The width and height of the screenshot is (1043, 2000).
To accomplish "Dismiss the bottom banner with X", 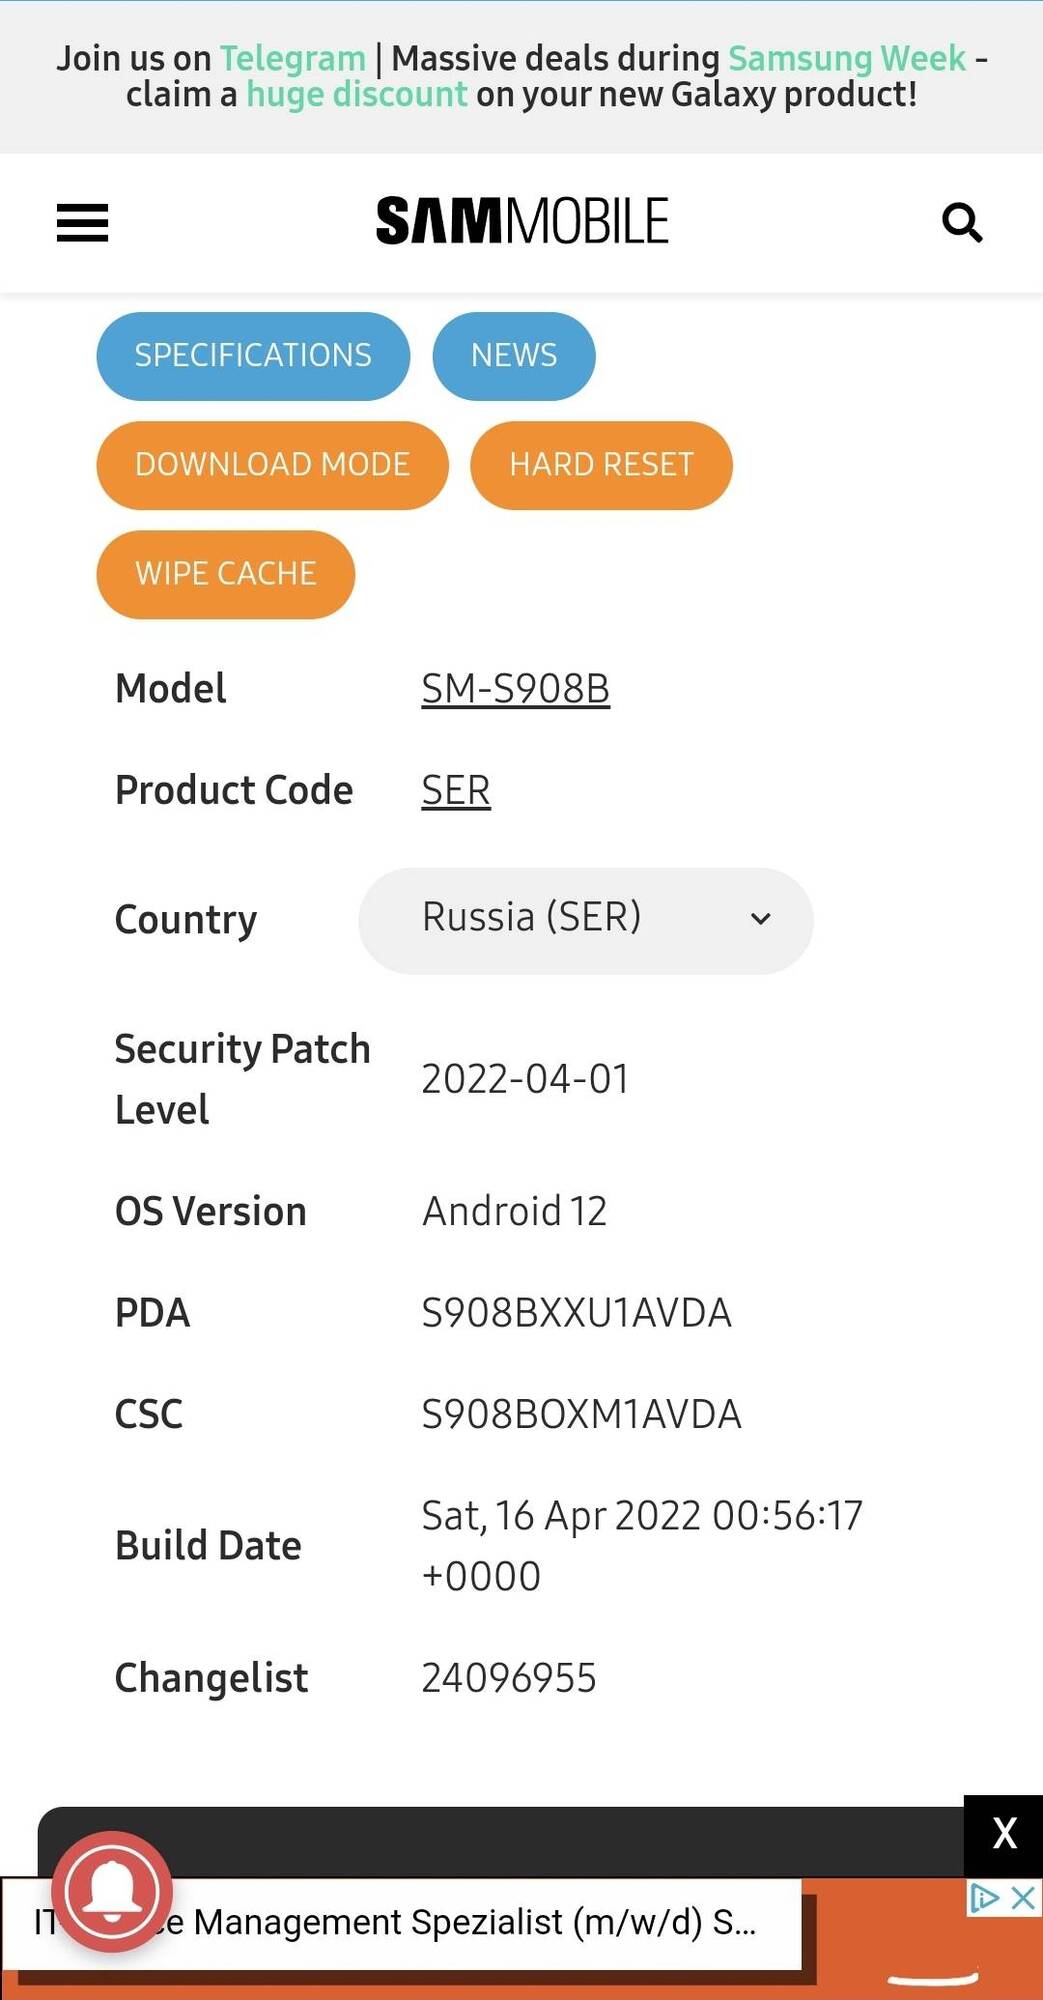I will [x=1004, y=1834].
